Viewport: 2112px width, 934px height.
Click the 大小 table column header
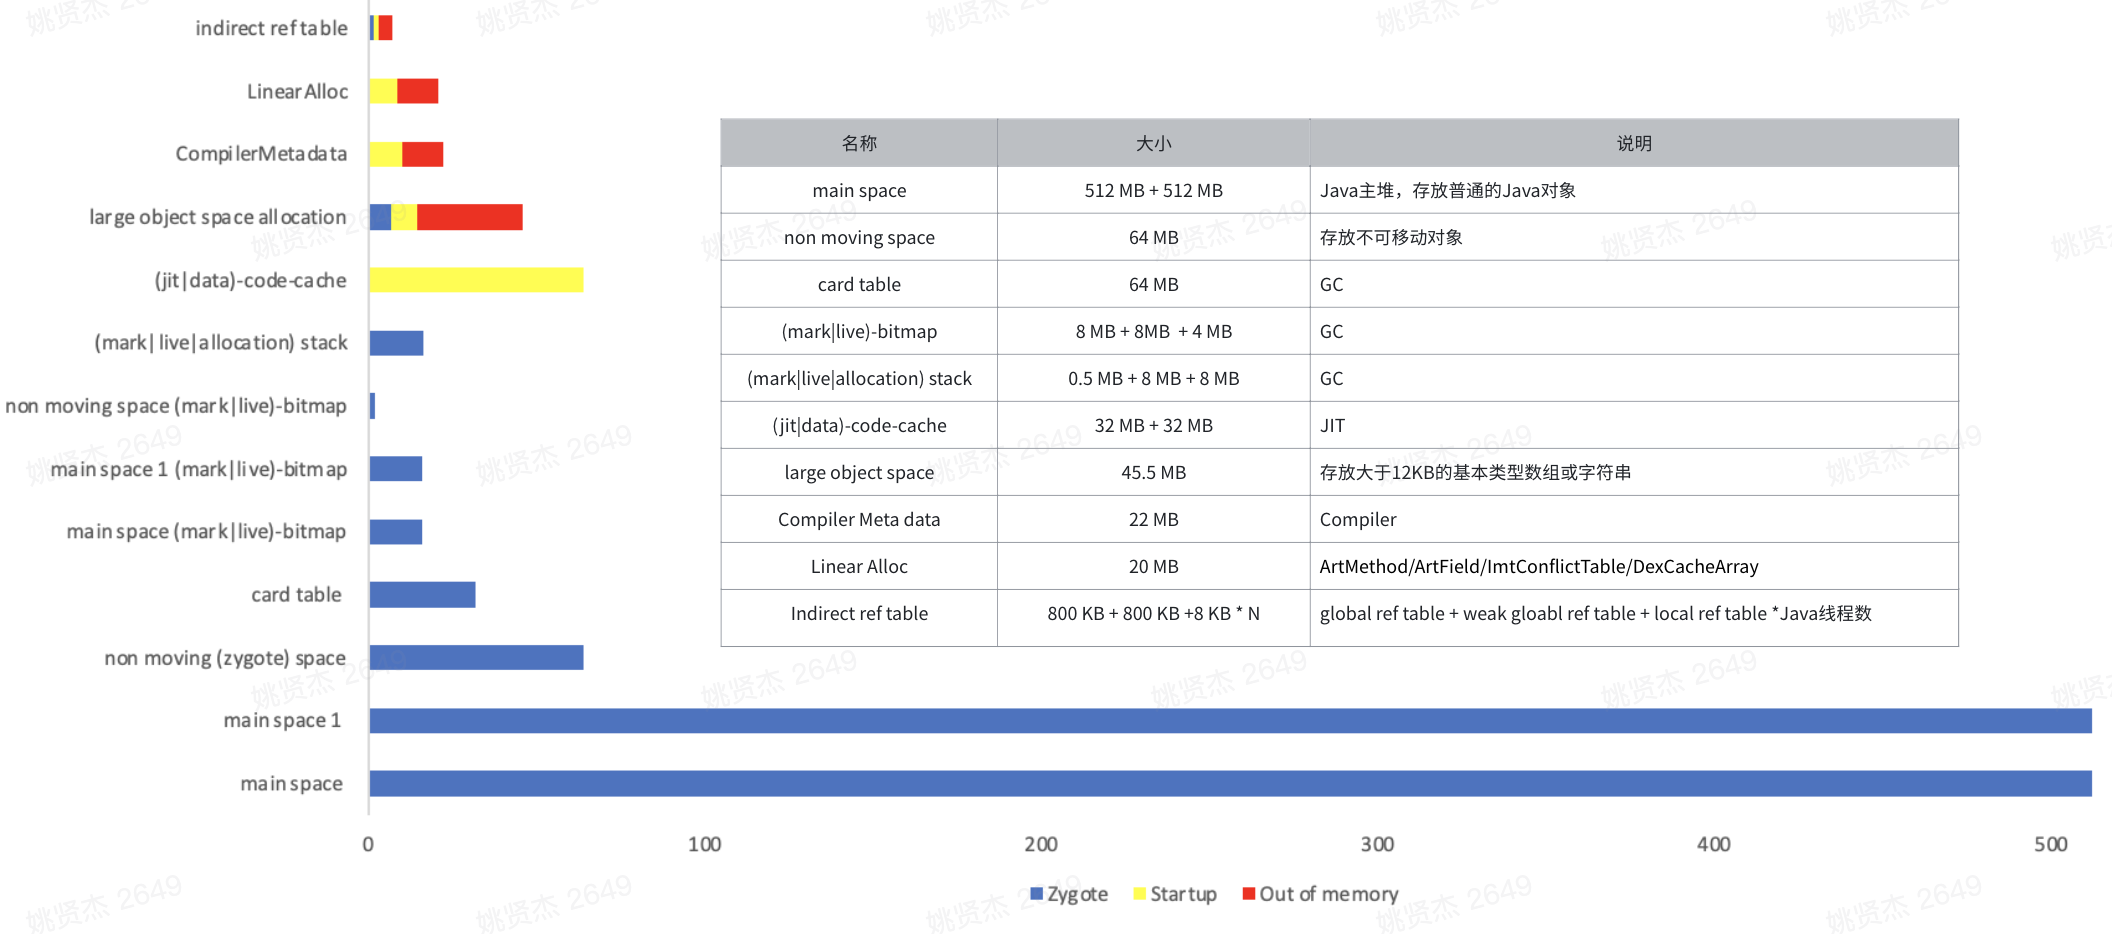coord(1153,143)
